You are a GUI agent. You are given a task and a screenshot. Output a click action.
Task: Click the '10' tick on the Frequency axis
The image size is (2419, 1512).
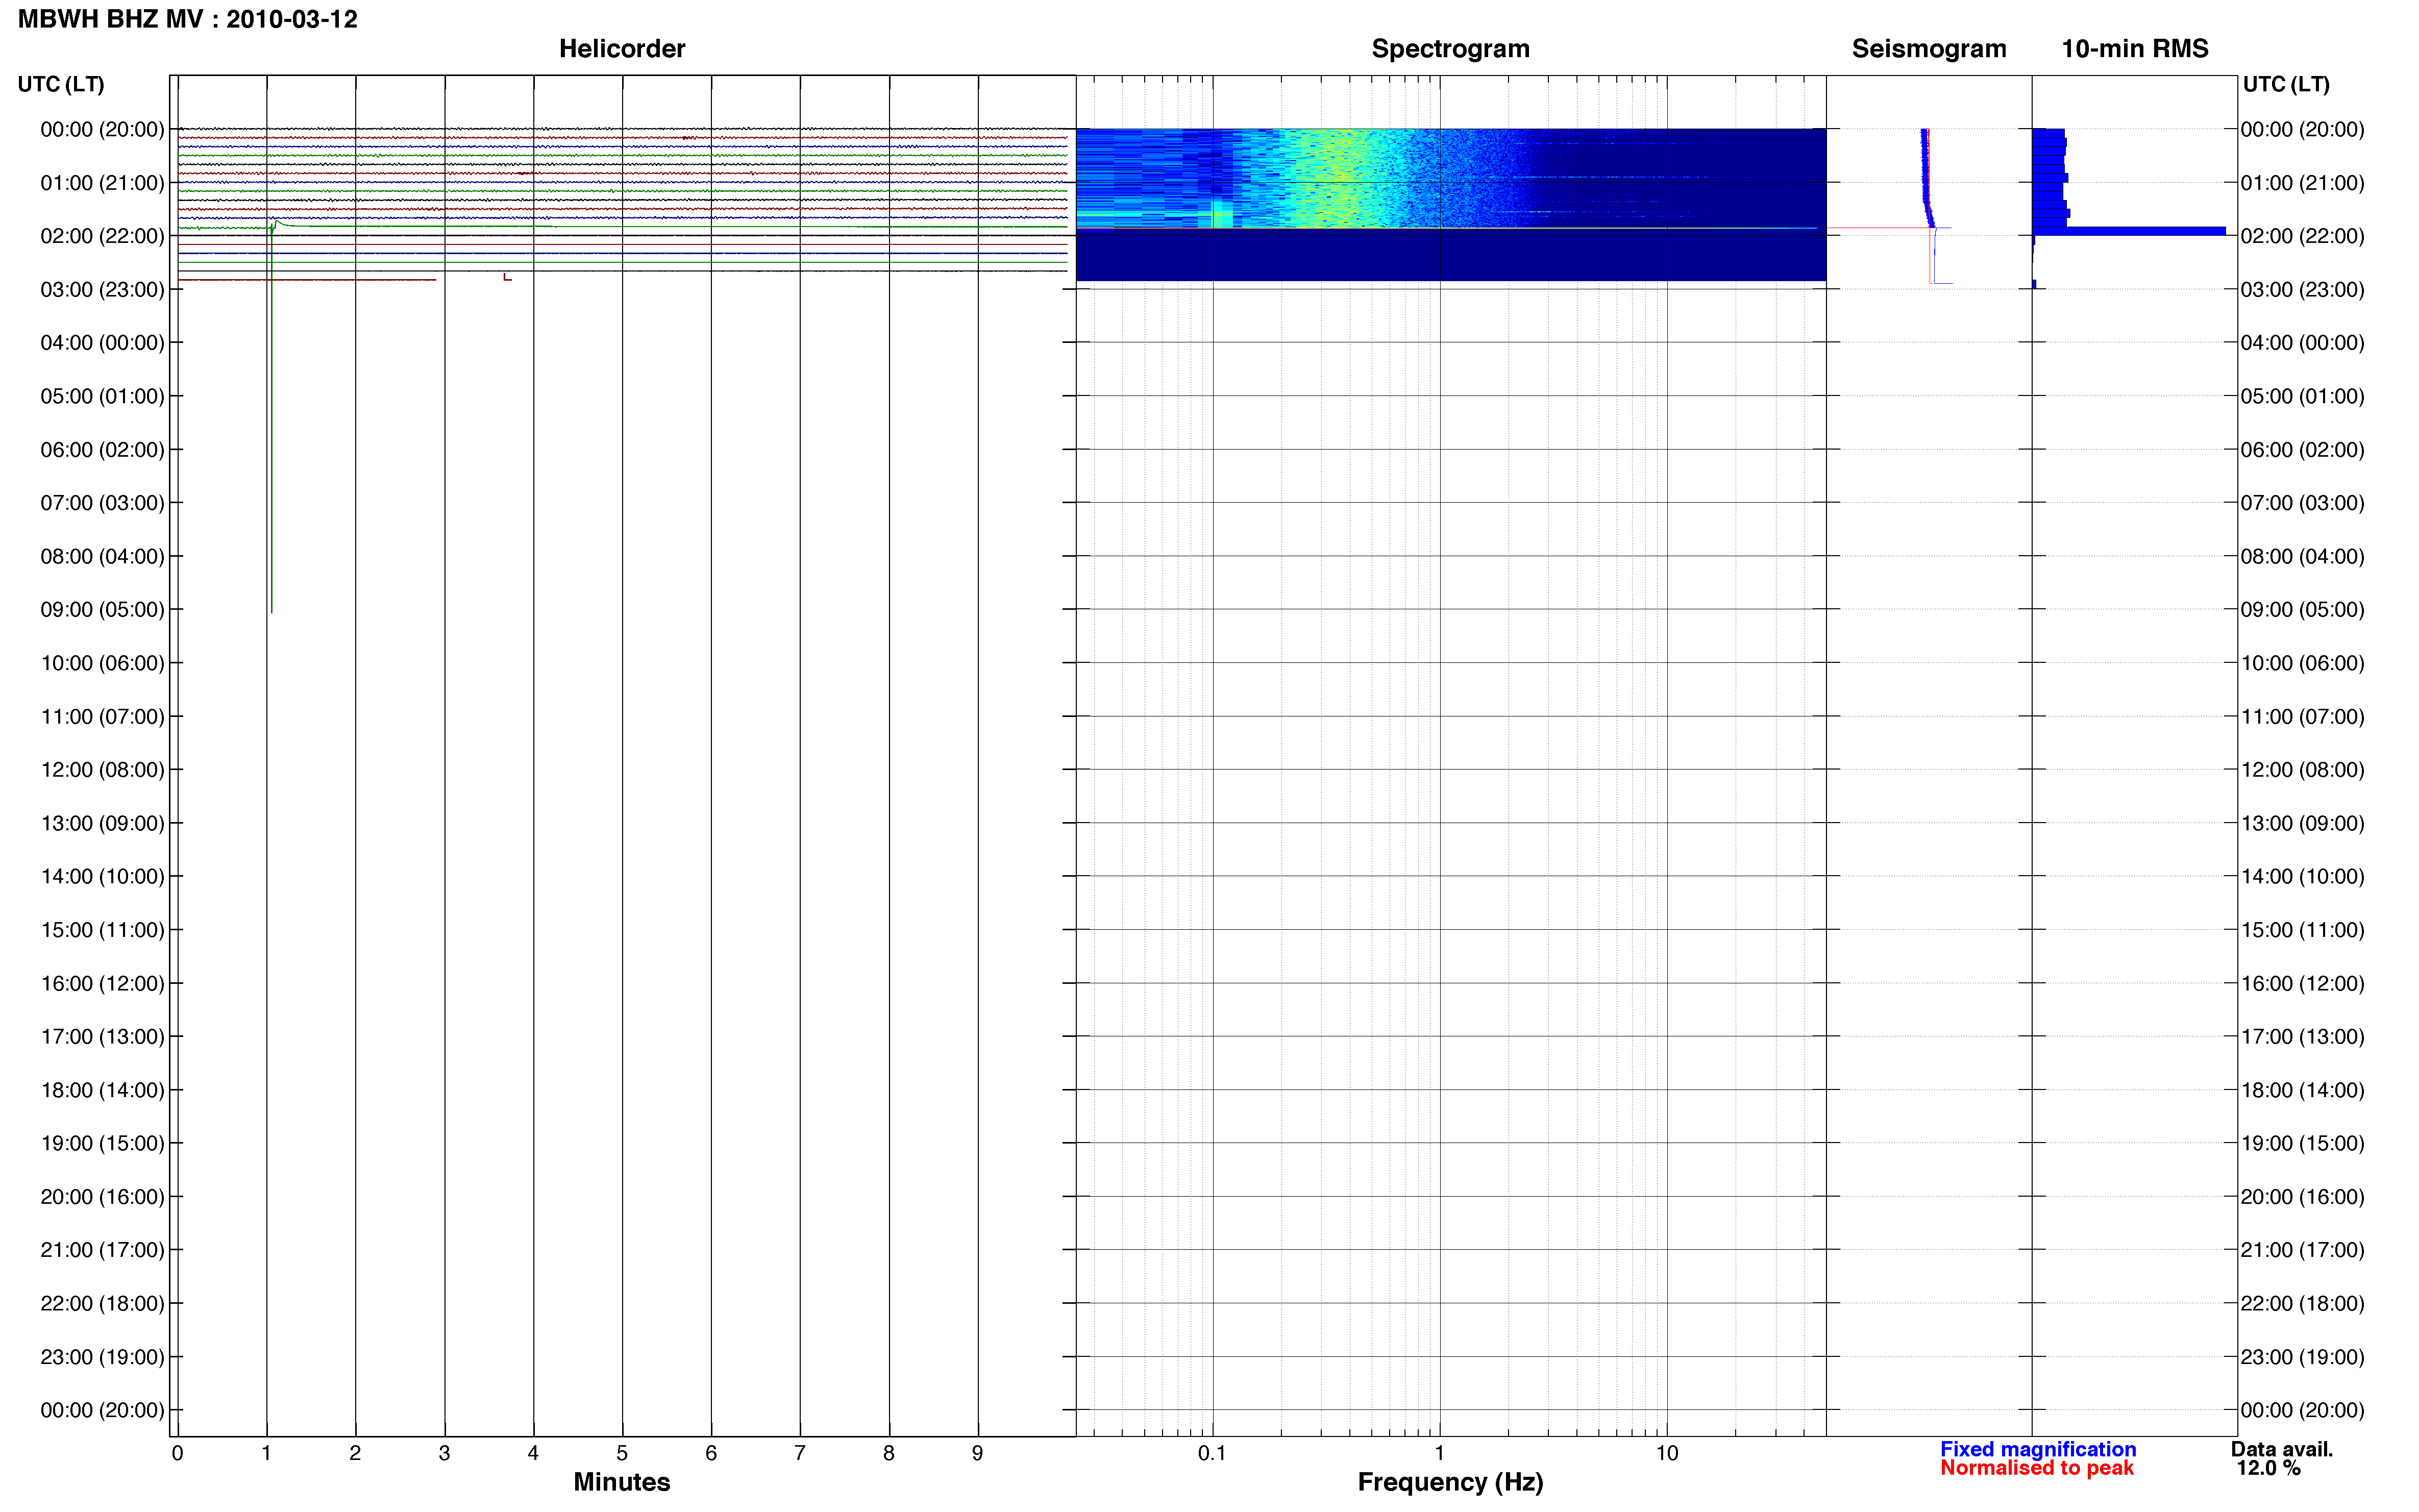click(x=1666, y=1453)
